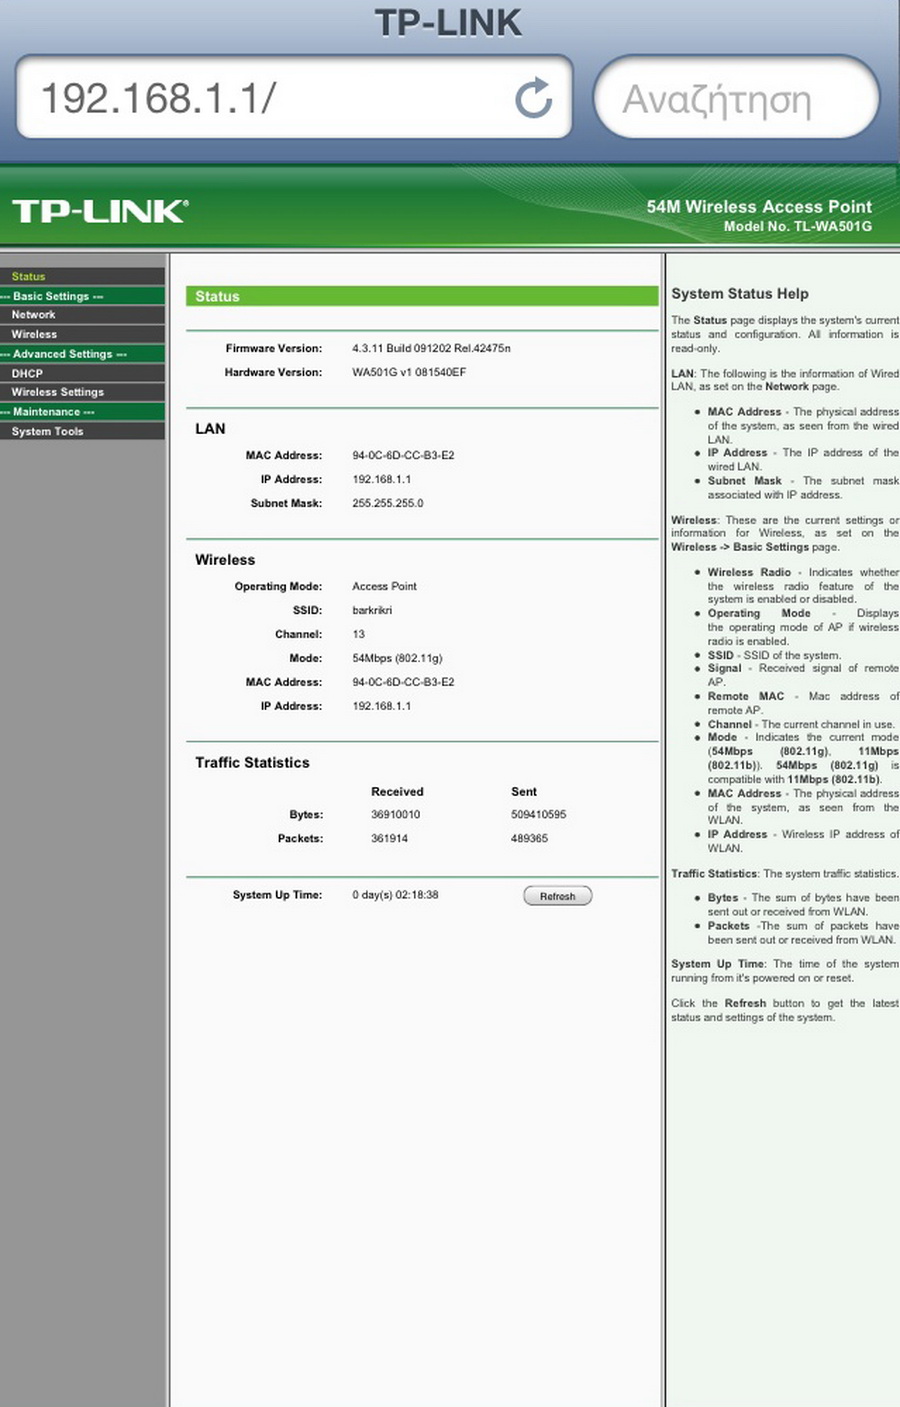This screenshot has width=900, height=1407.
Task: Select system up time 0 day(s) 02:18:38
Action: pyautogui.click(x=395, y=895)
